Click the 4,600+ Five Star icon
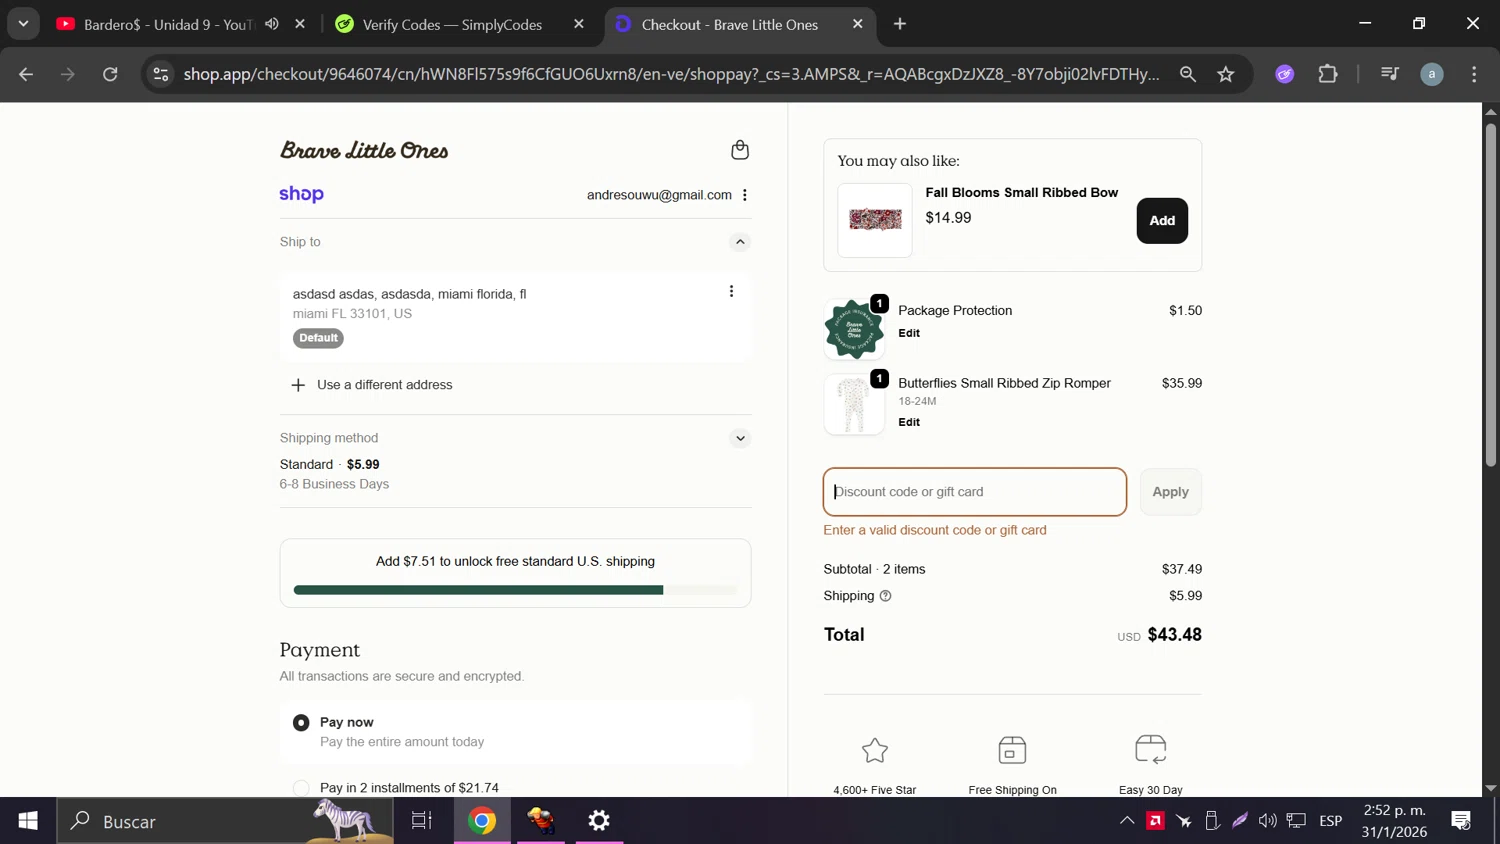This screenshot has height=844, width=1500. (x=875, y=750)
